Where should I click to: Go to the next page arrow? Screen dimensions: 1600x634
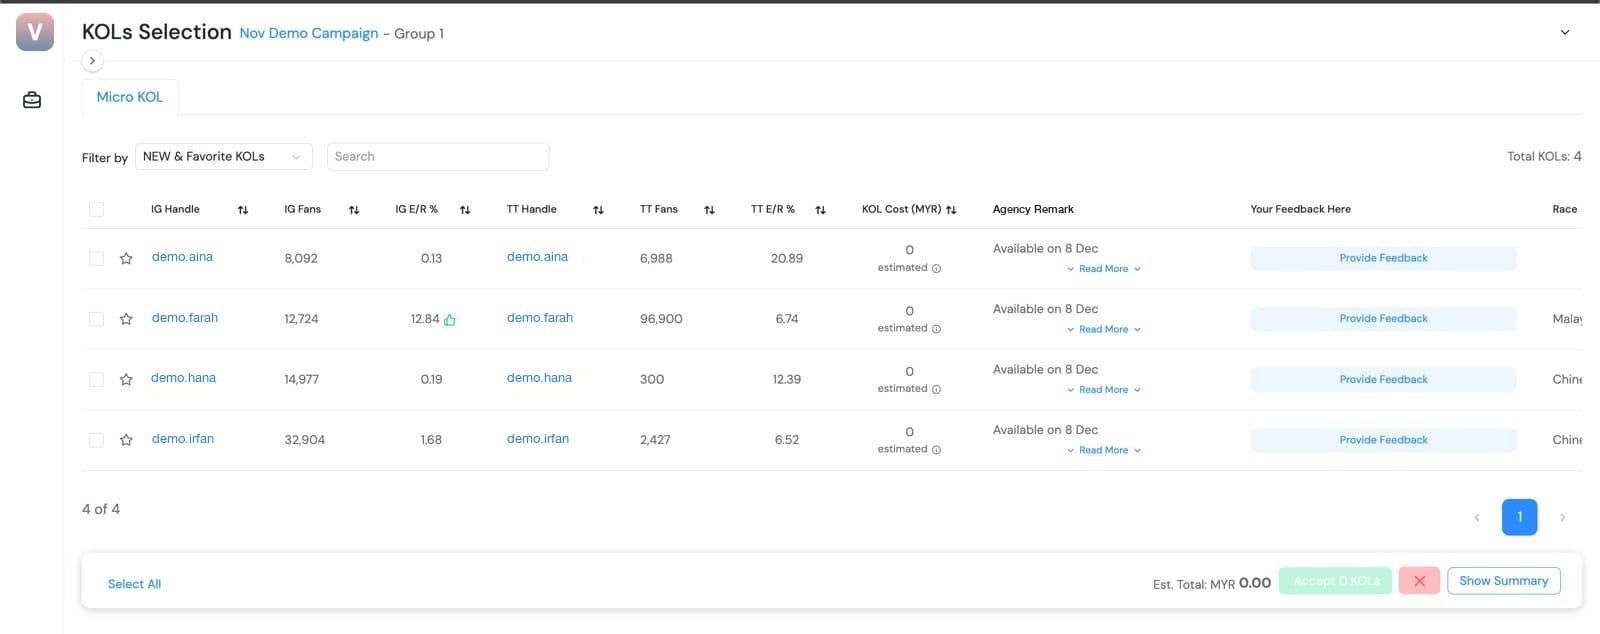click(x=1562, y=517)
